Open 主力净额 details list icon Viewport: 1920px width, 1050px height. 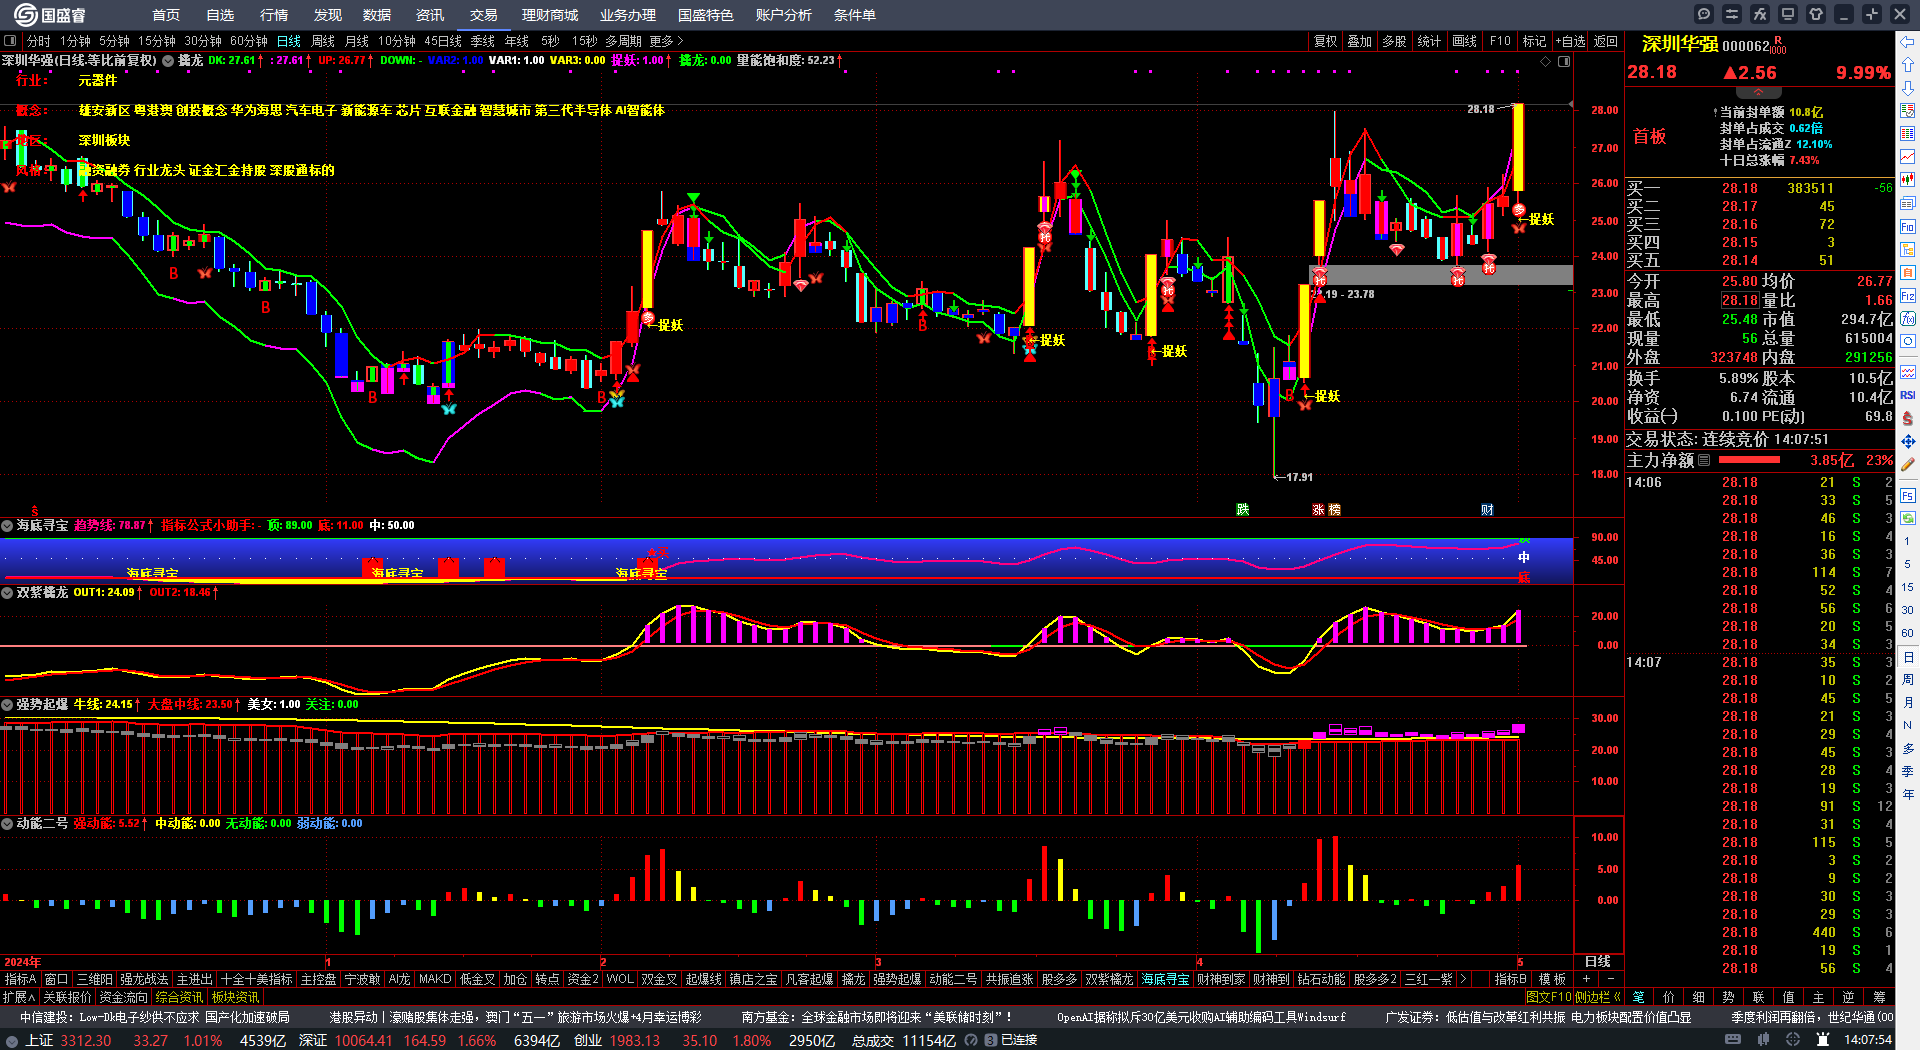(x=1704, y=460)
